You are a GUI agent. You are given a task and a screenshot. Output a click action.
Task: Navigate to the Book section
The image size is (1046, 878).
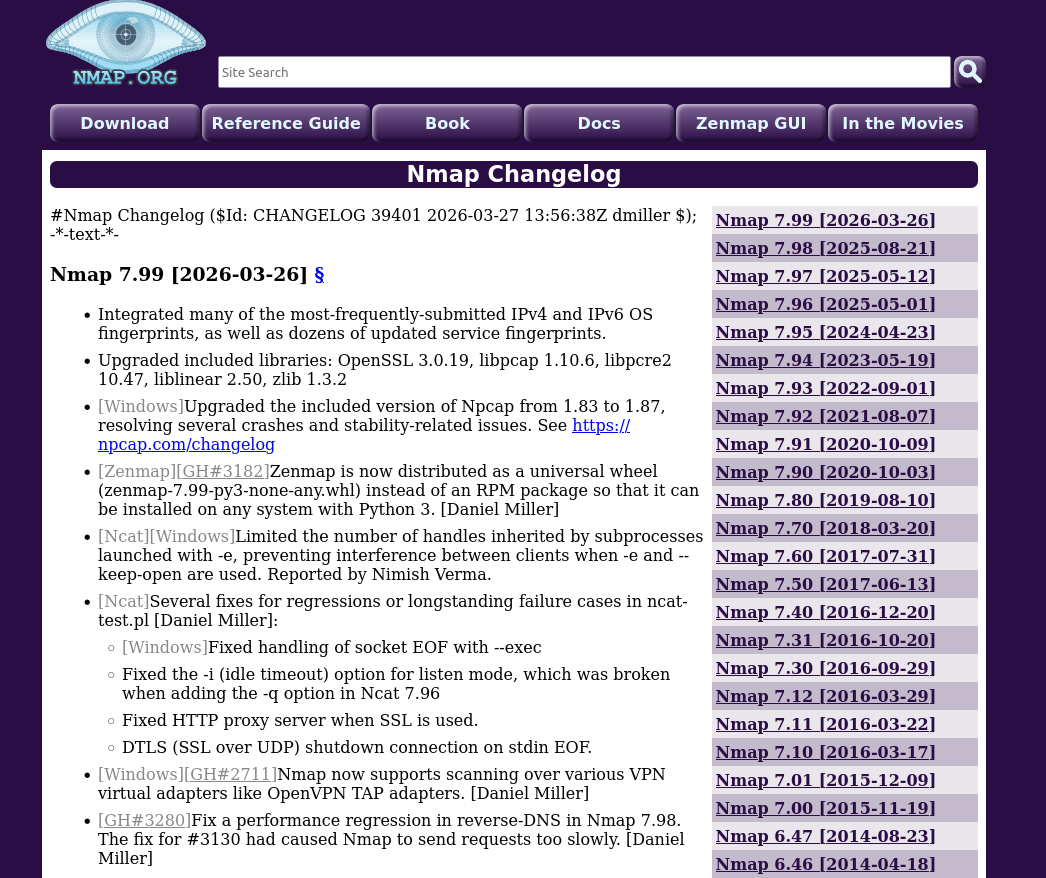447,123
